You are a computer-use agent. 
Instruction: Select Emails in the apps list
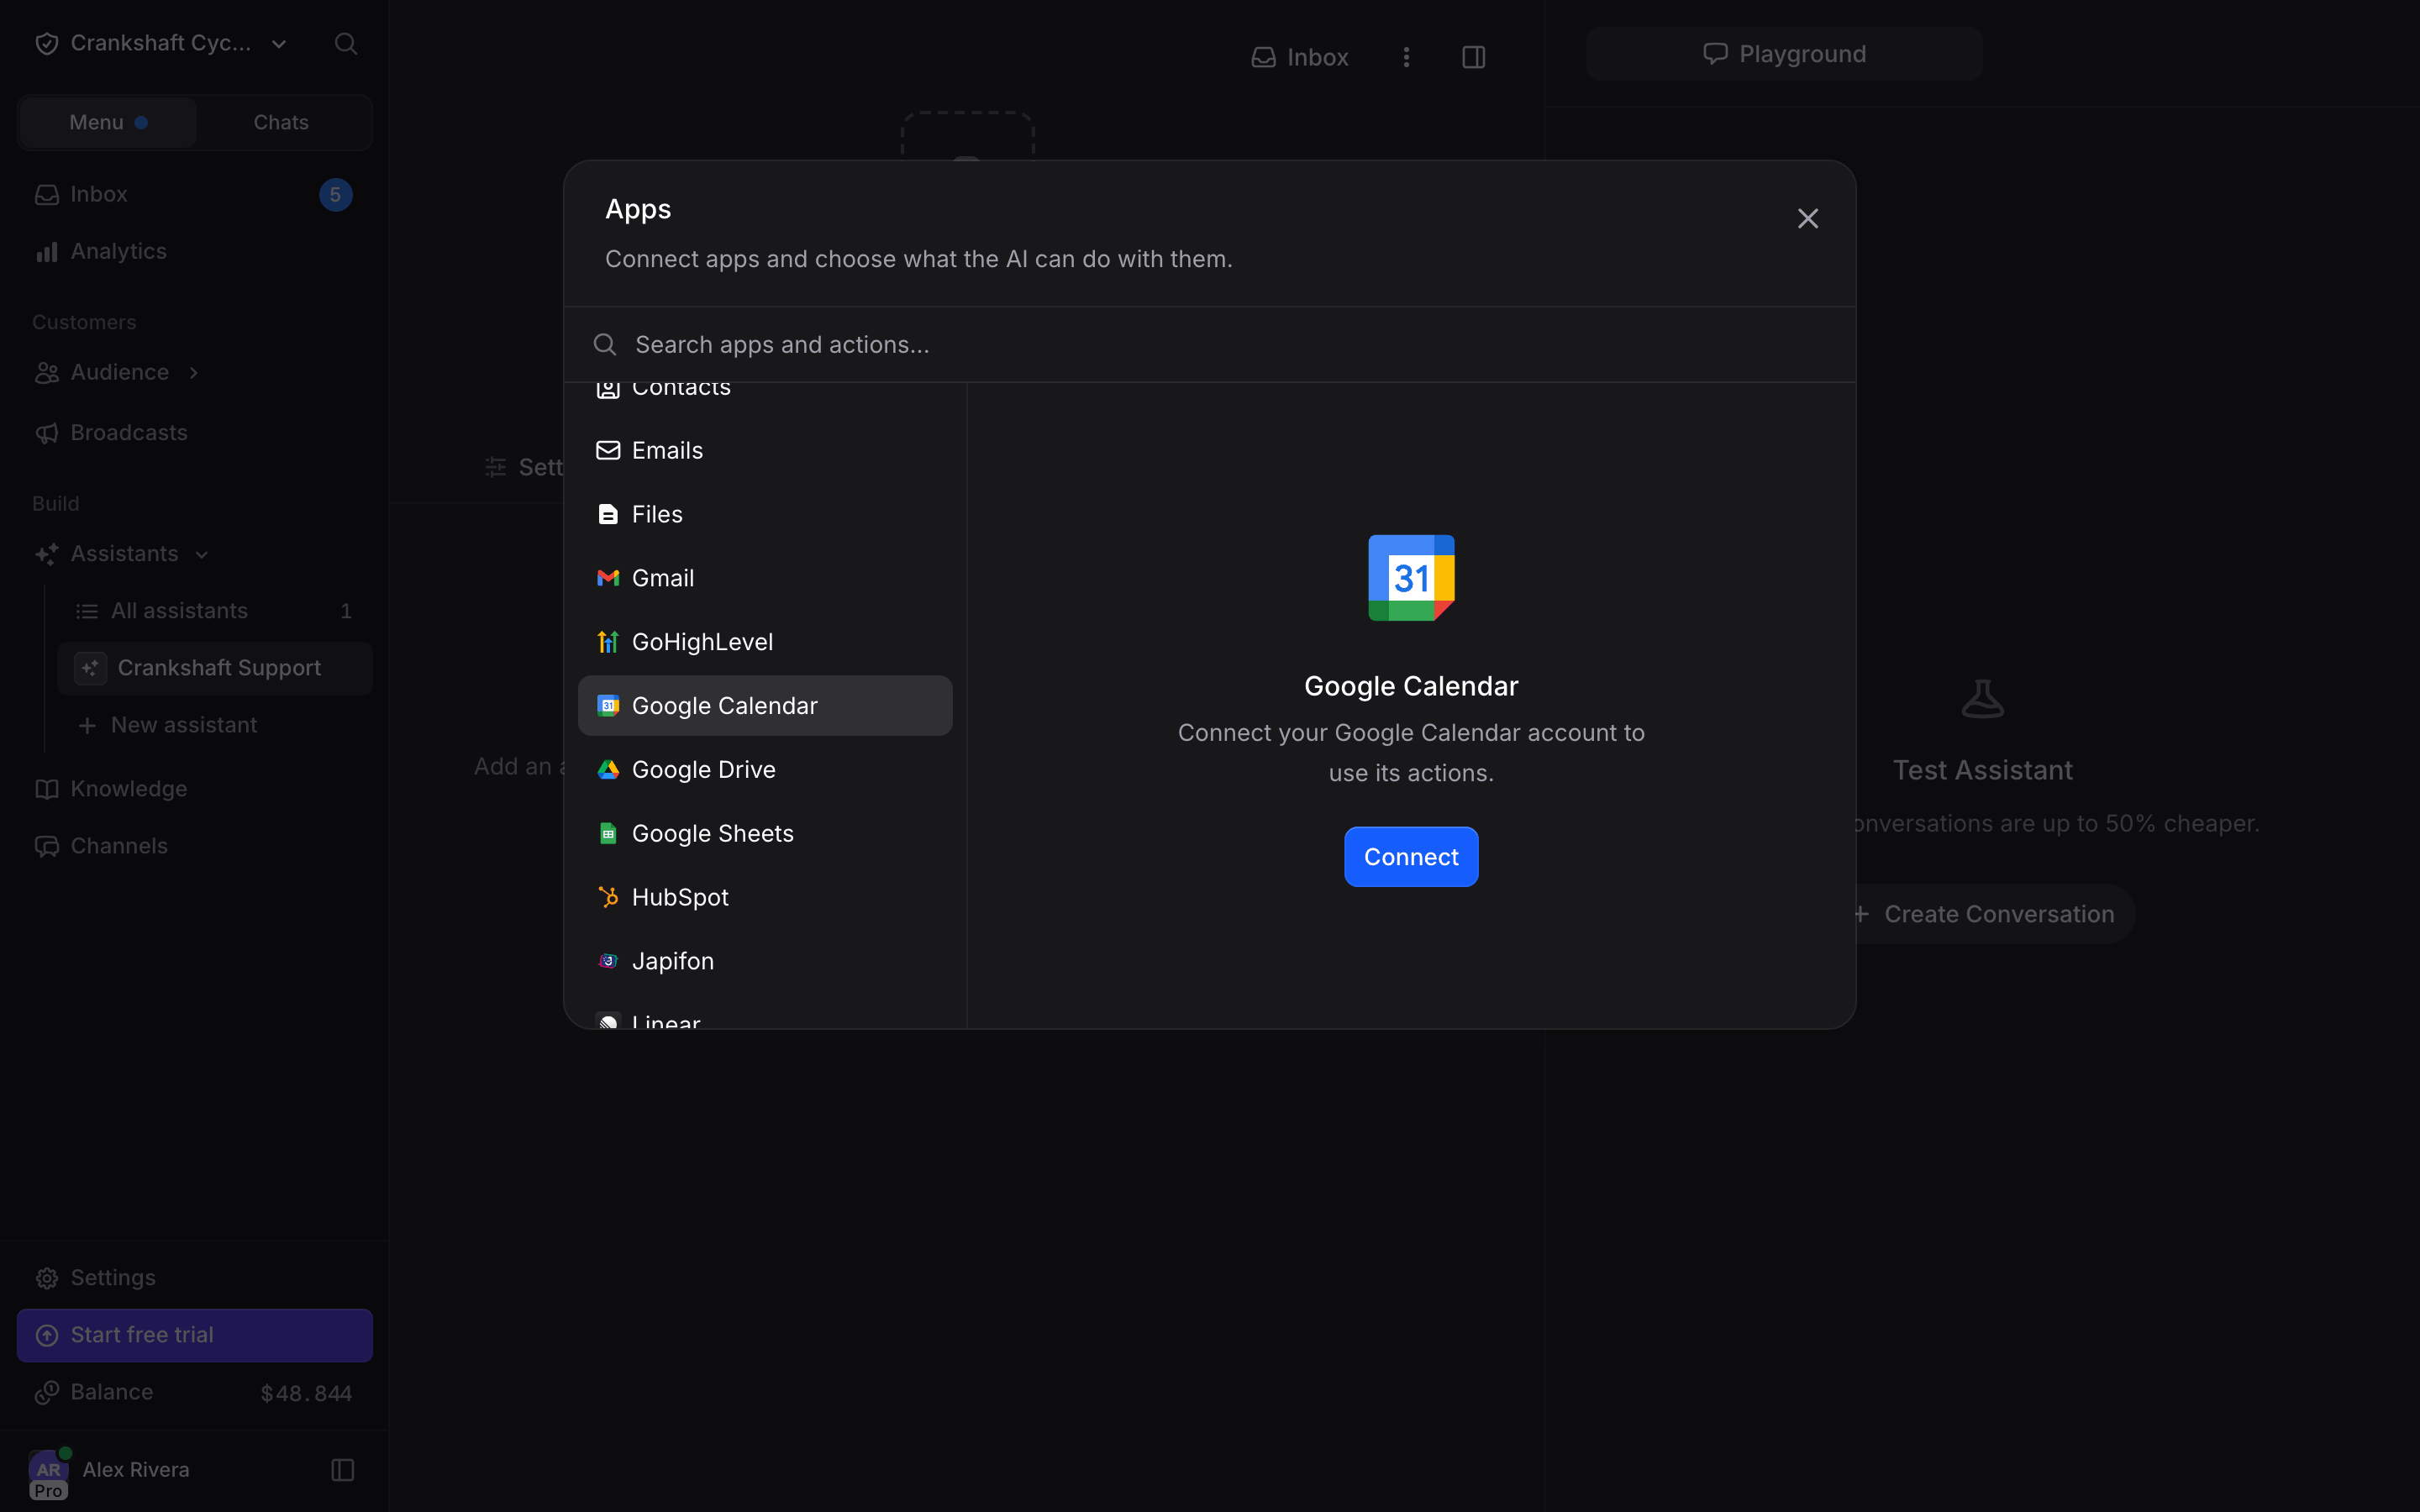click(765, 450)
